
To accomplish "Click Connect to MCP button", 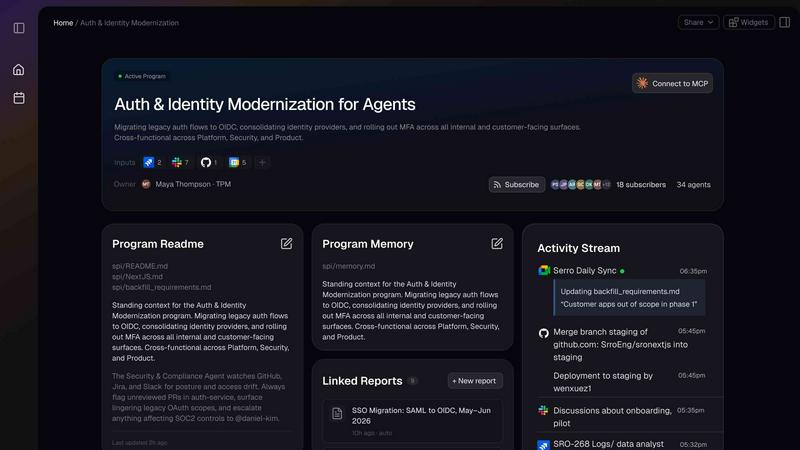I will (672, 83).
